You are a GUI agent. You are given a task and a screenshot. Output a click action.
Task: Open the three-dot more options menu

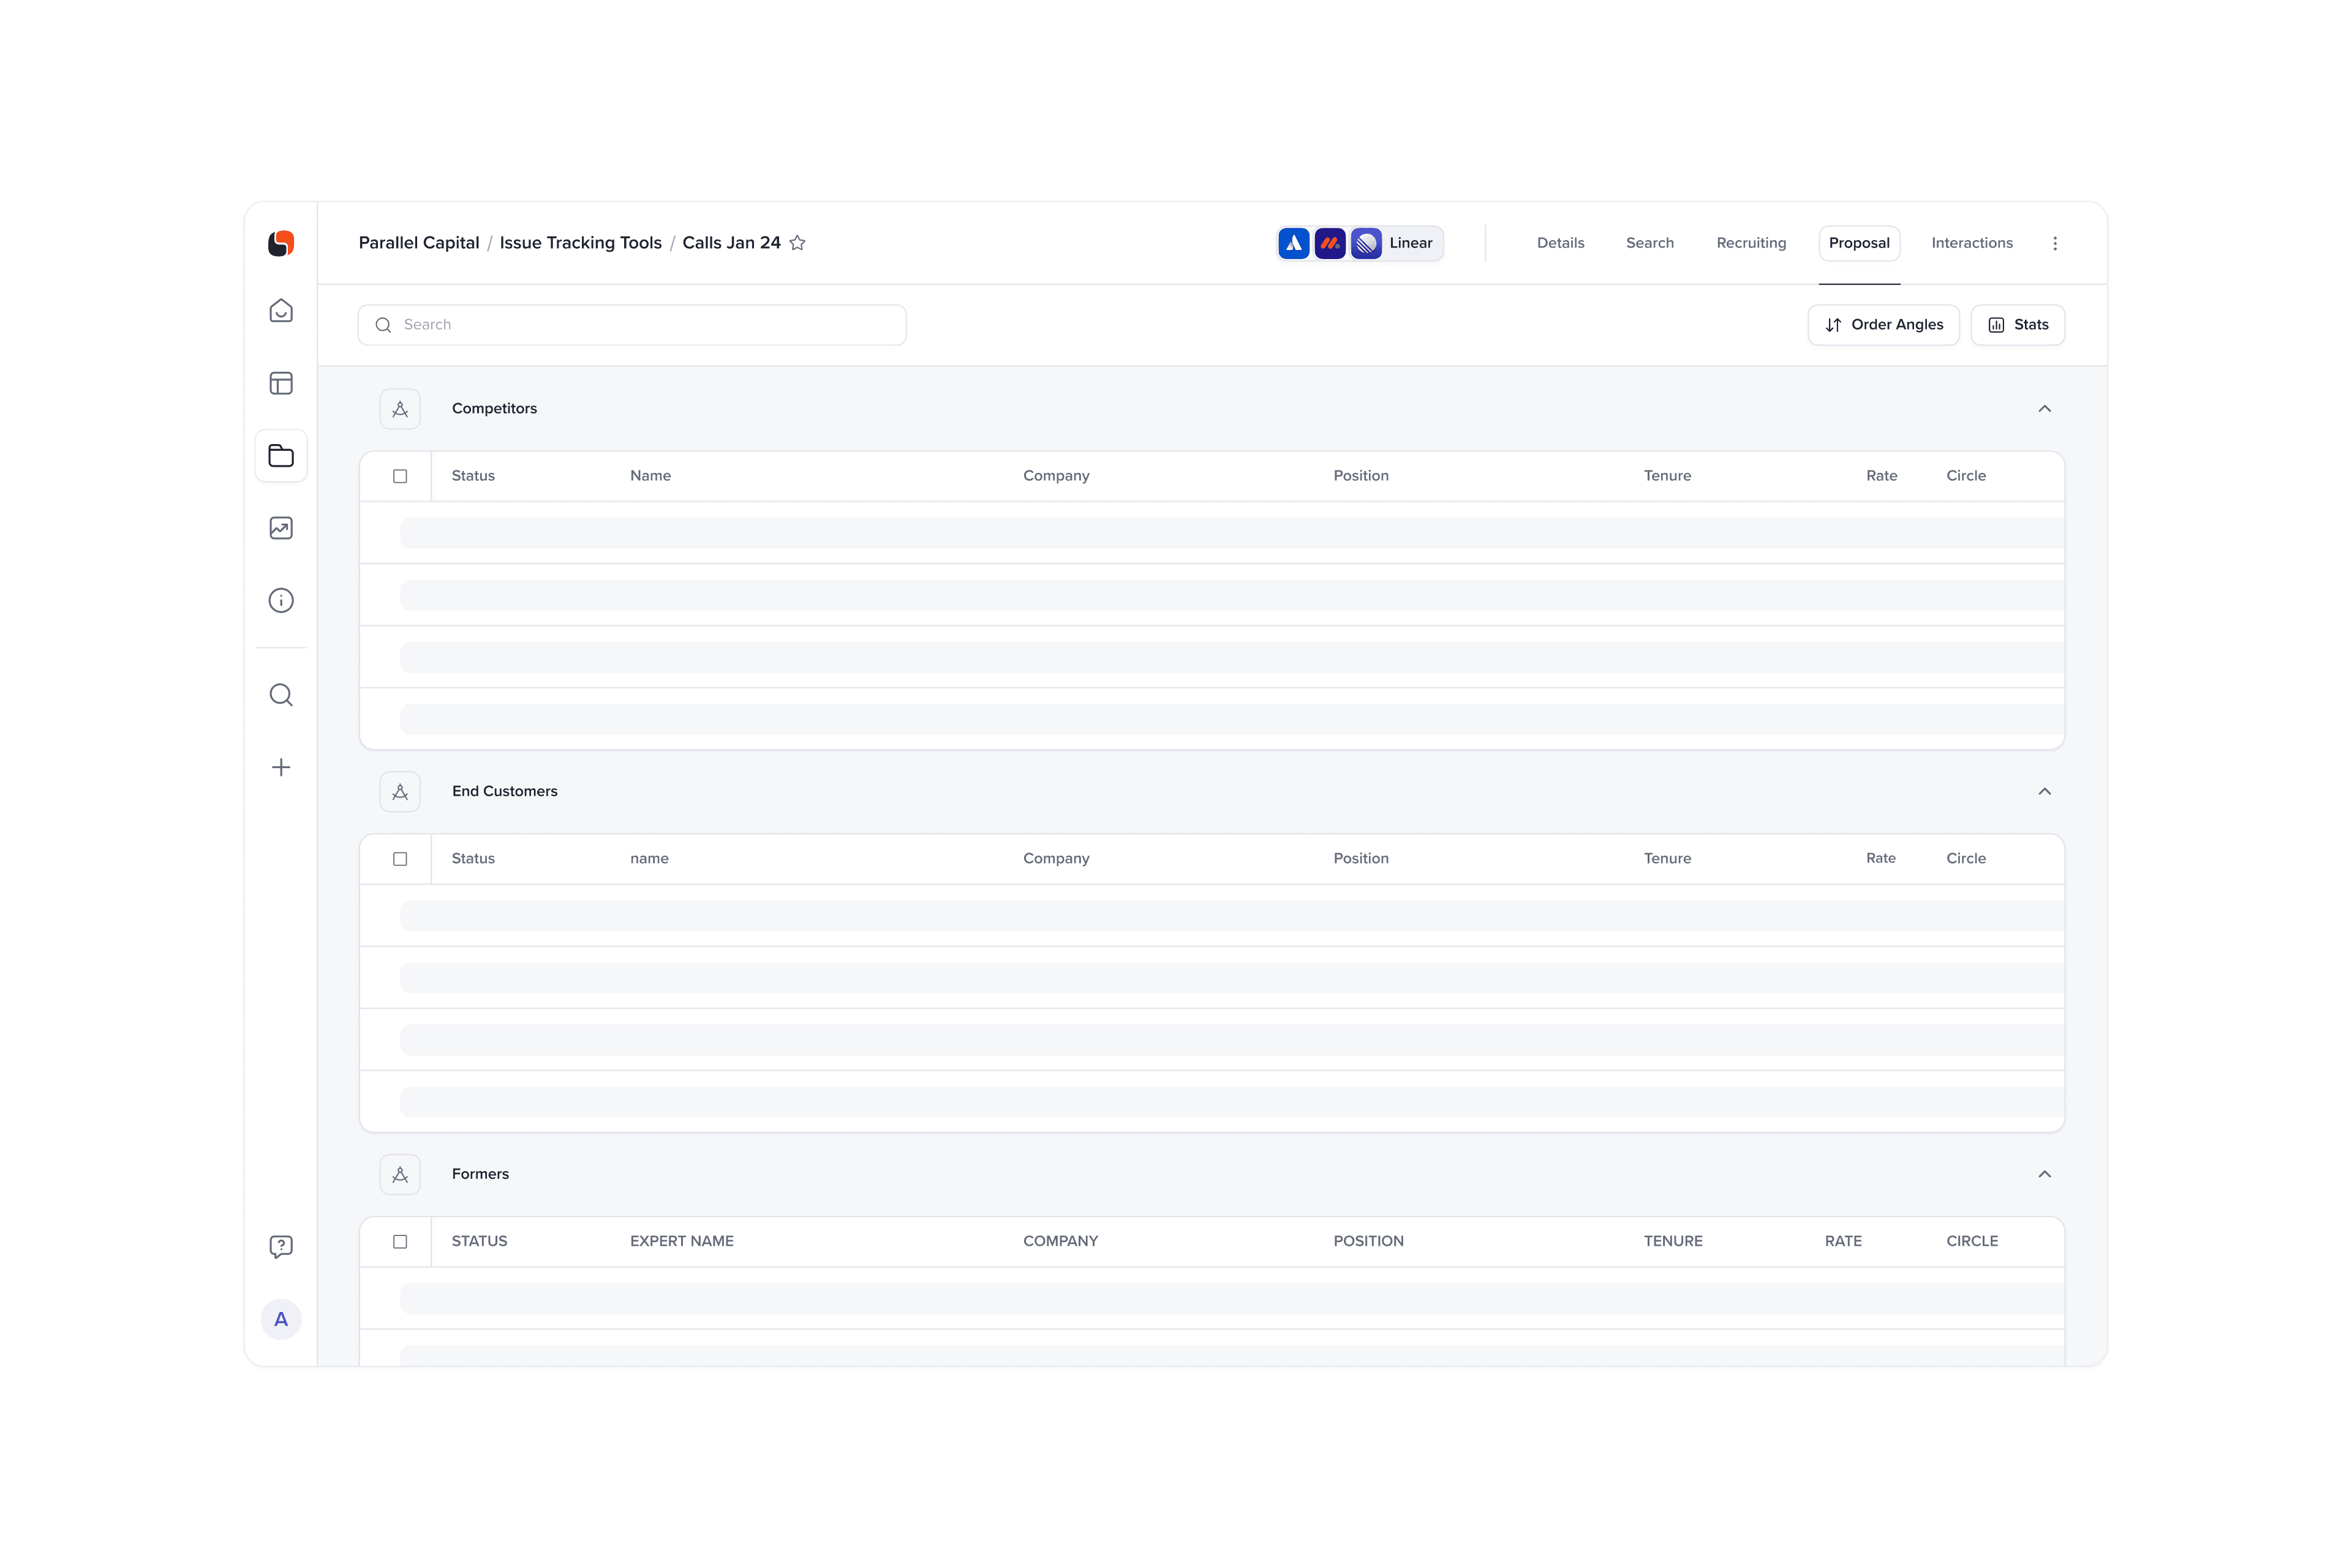2055,243
